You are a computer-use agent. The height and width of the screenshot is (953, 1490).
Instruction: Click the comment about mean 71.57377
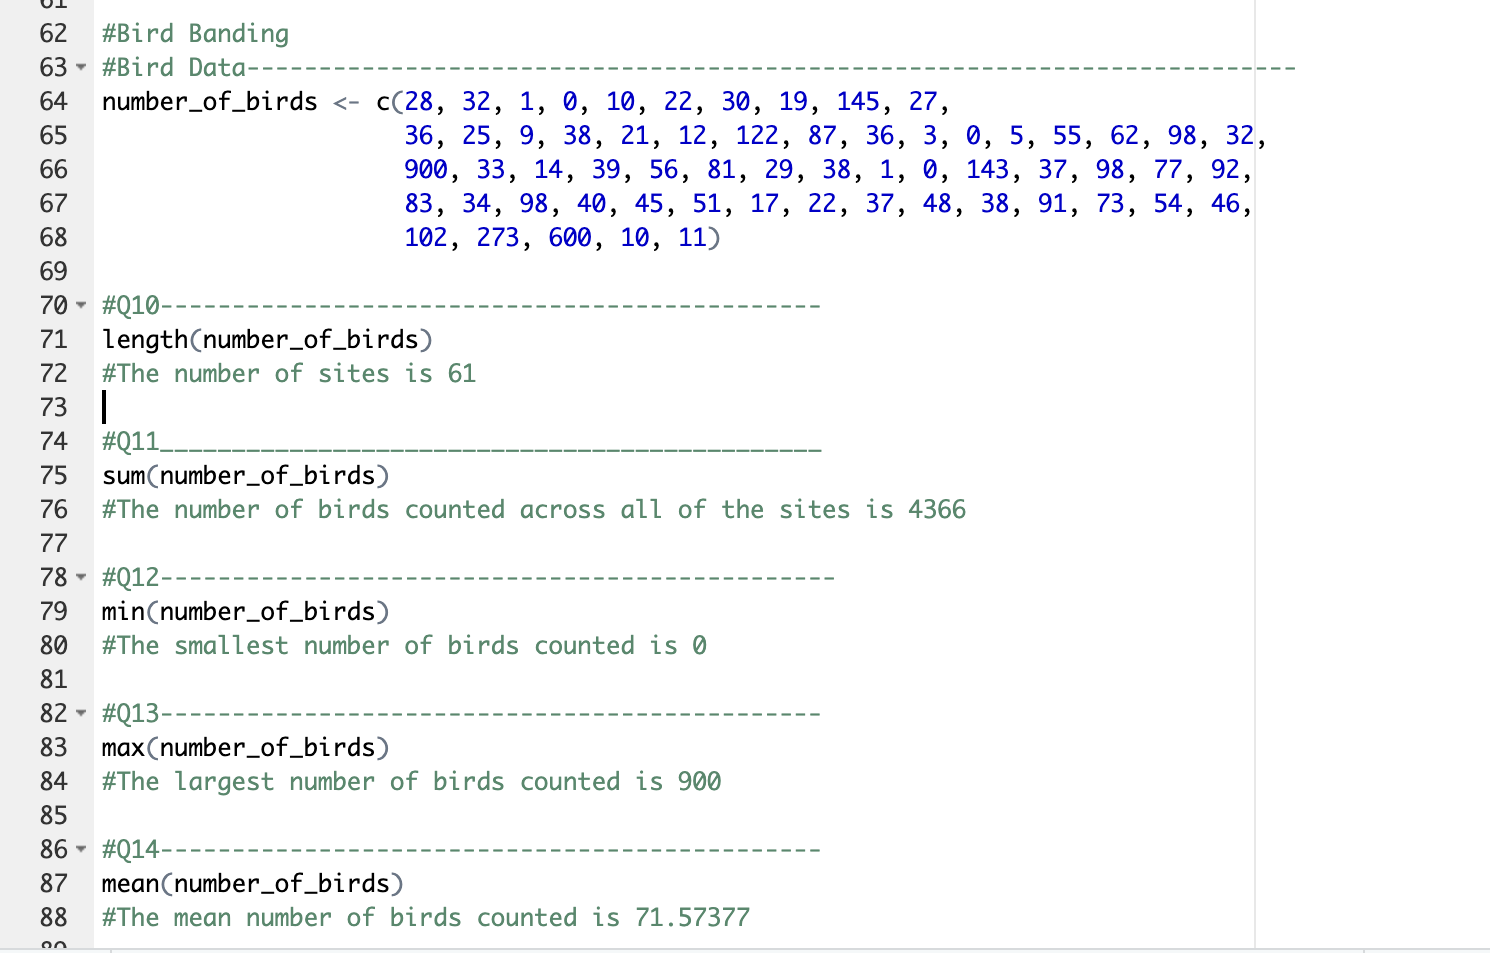click(425, 917)
